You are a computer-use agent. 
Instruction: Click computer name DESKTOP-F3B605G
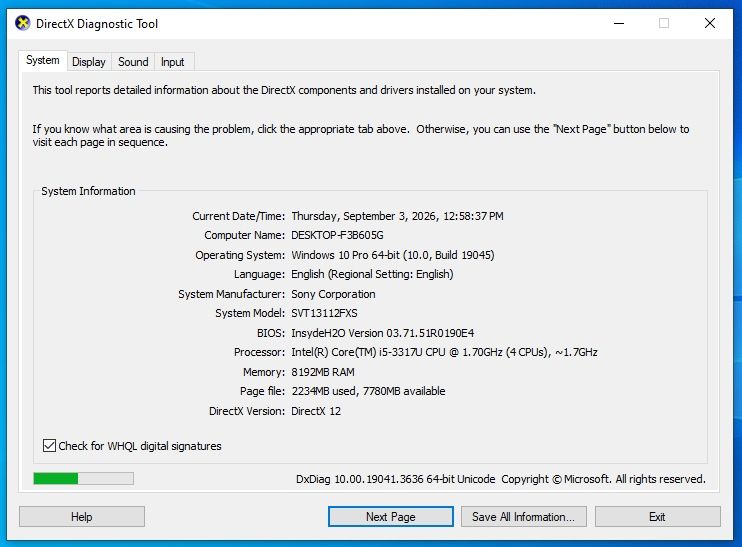pyautogui.click(x=337, y=235)
